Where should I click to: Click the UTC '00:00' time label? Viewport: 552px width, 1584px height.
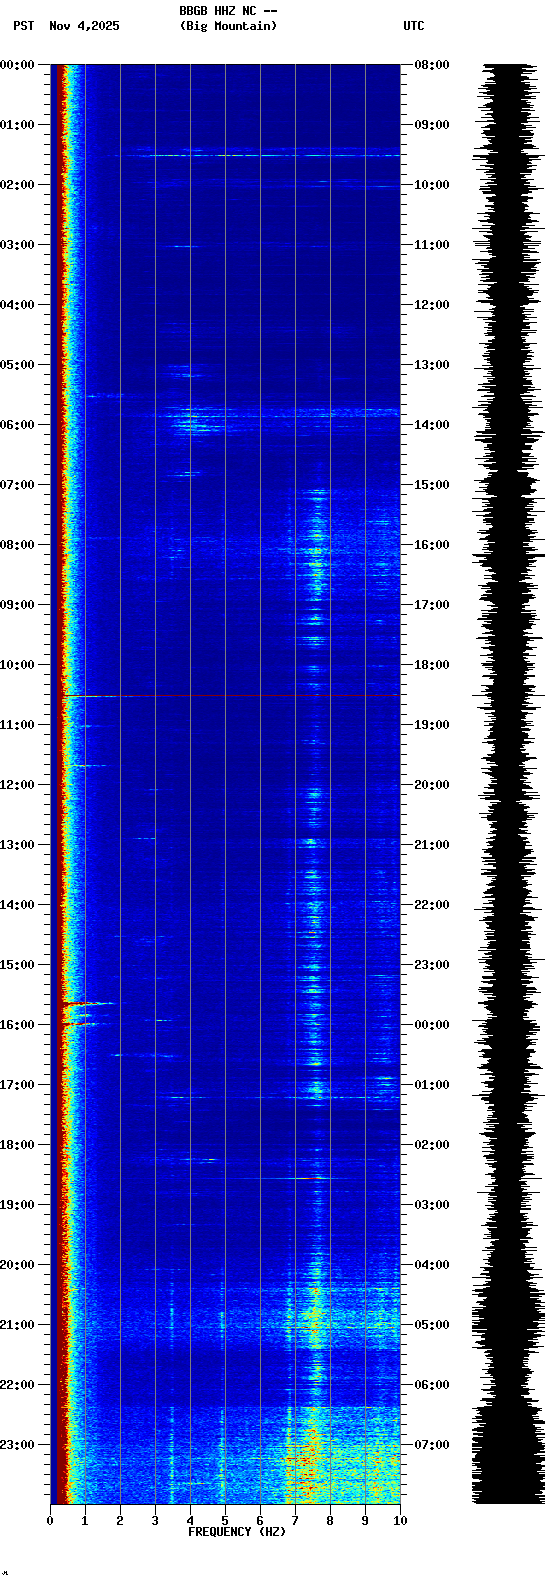pos(432,1025)
